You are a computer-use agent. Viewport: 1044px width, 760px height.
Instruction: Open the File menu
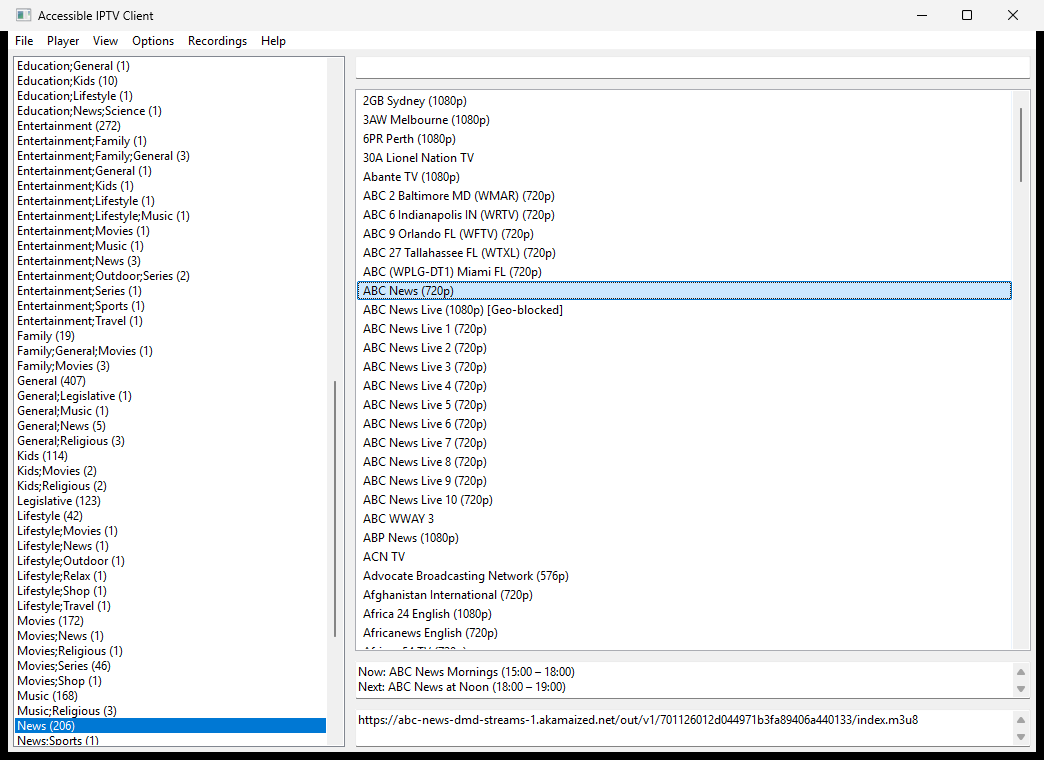(x=24, y=41)
